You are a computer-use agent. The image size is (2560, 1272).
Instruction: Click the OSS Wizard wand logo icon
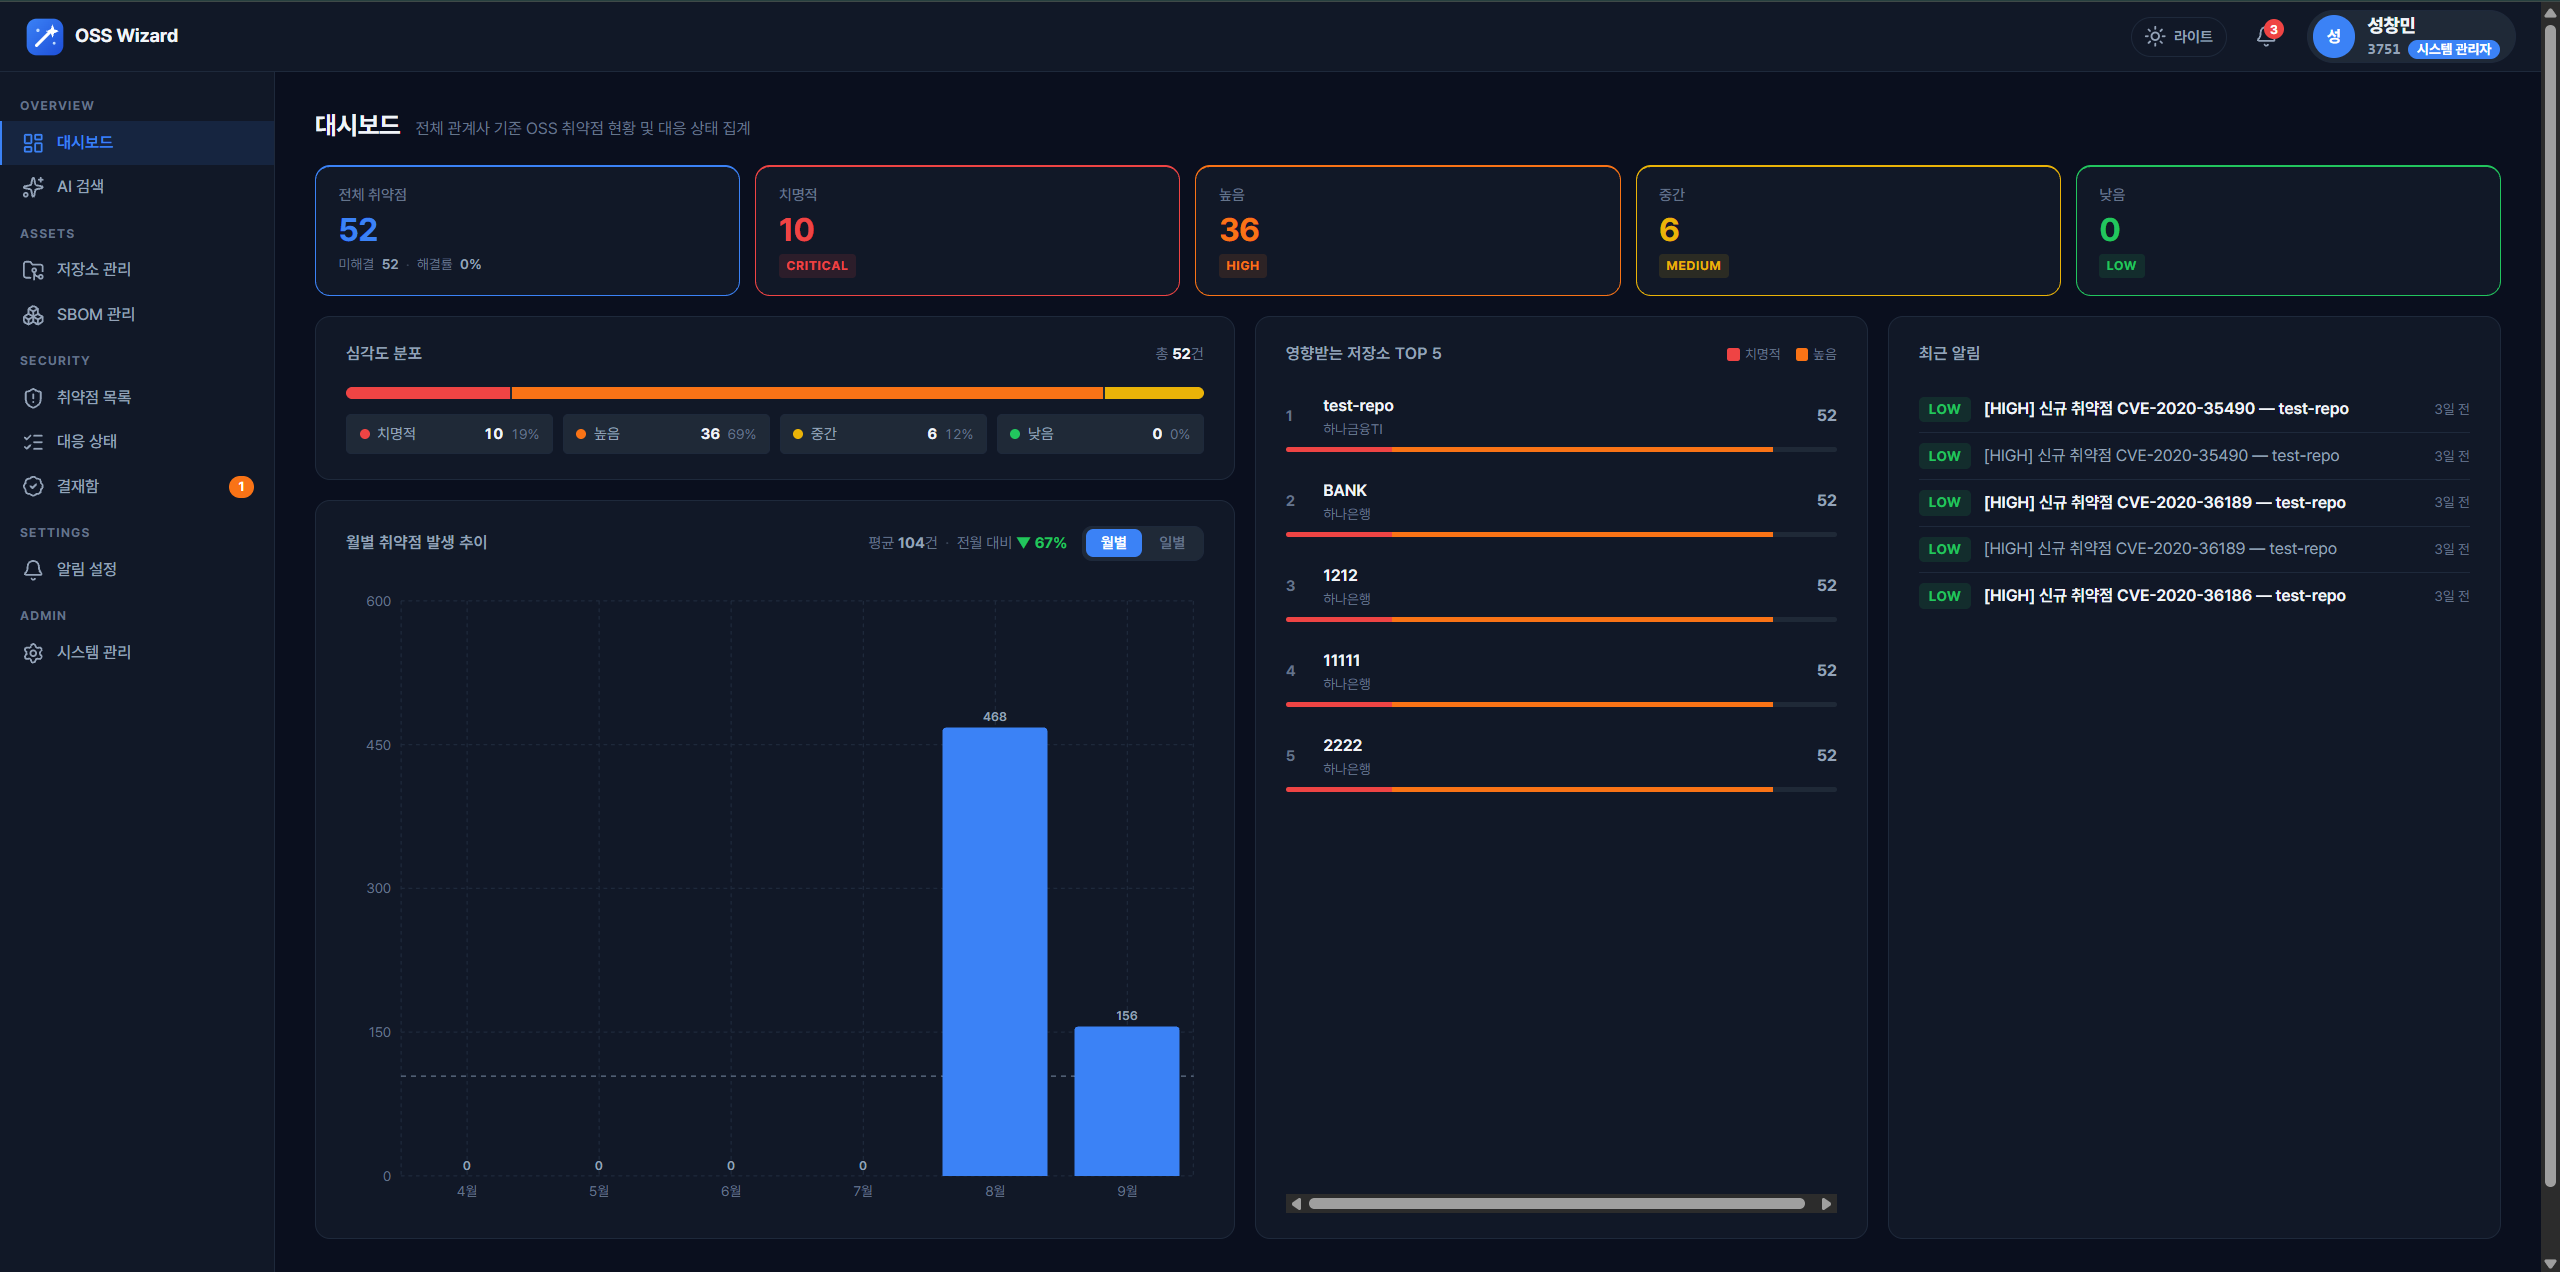click(x=44, y=36)
